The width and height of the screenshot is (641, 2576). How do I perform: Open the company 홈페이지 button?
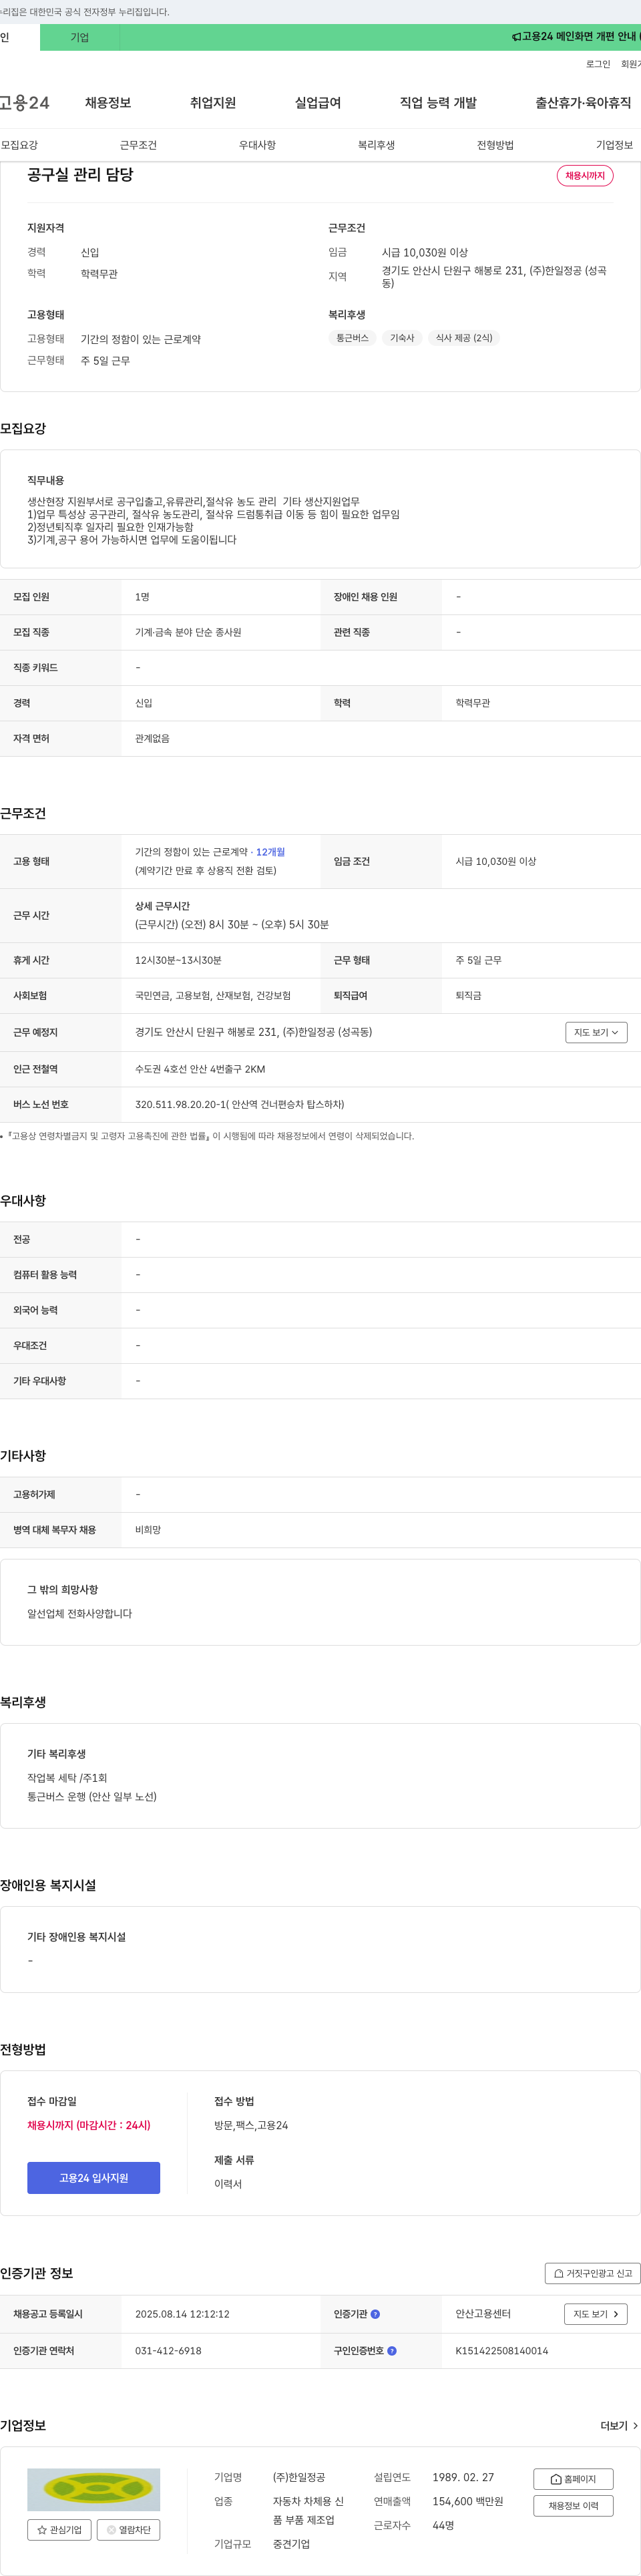(573, 2479)
